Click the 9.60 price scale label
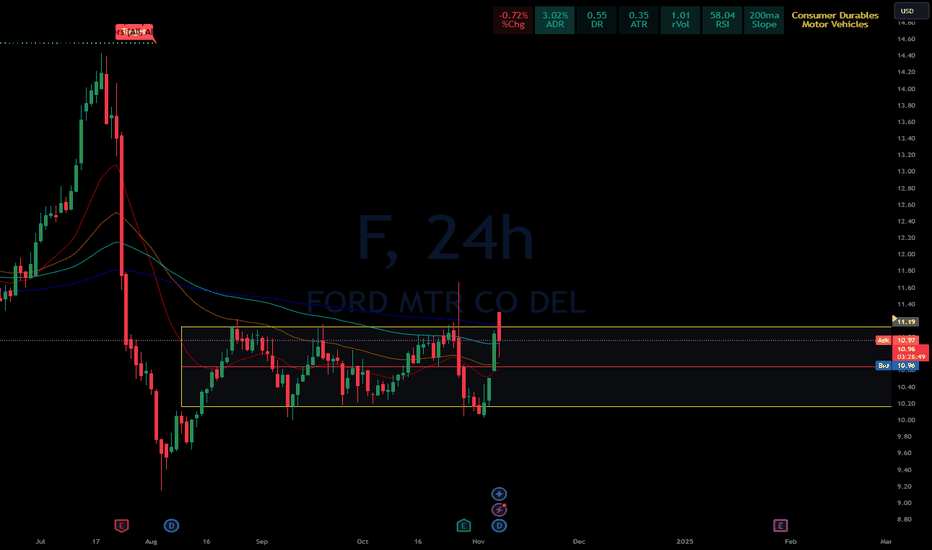 [x=906, y=453]
